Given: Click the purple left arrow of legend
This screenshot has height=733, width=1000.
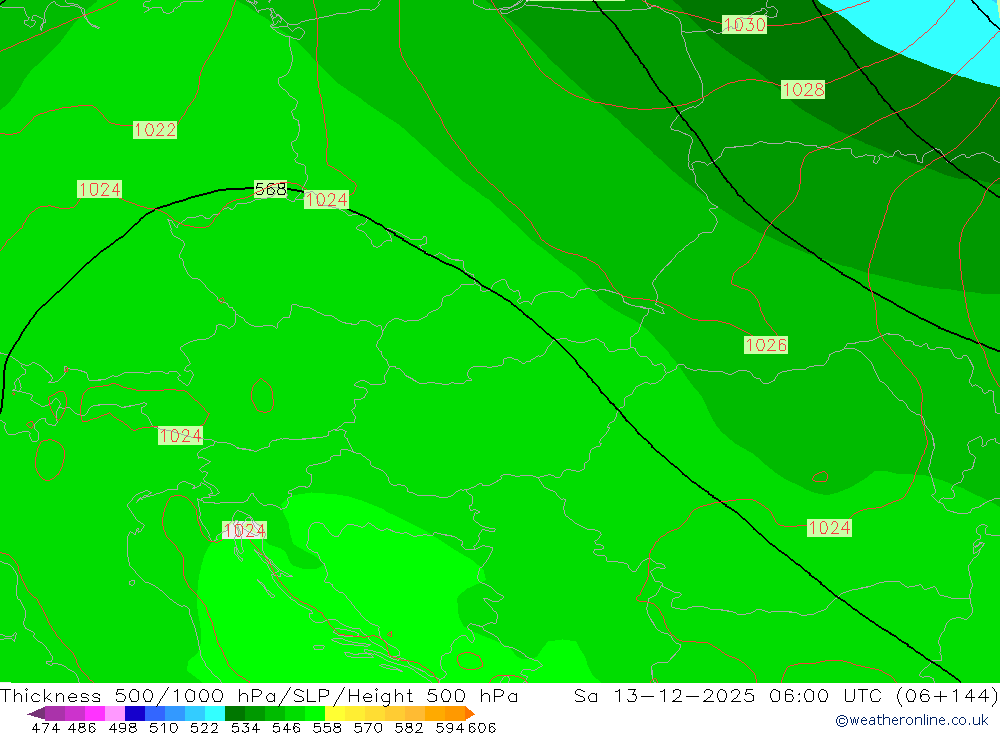Looking at the screenshot, I should click(x=36, y=713).
